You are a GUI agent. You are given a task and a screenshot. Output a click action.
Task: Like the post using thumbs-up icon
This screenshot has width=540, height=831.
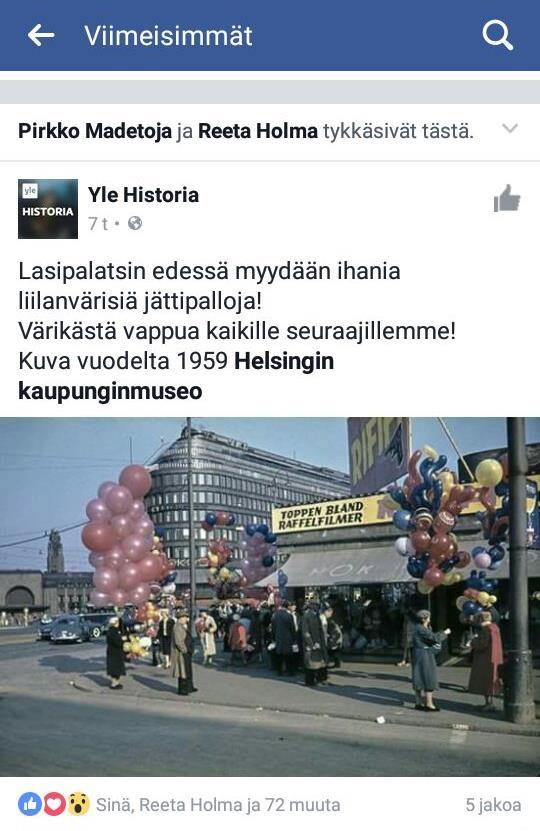[x=506, y=199]
